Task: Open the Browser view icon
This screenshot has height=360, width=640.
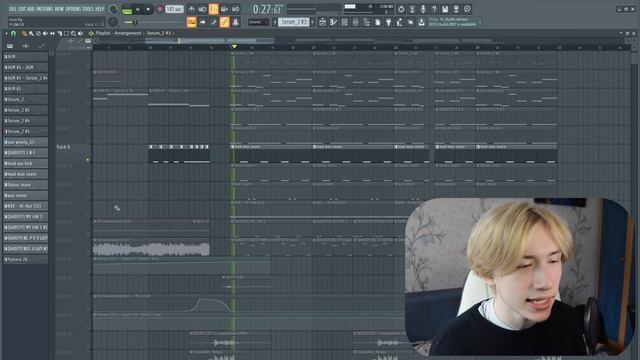Action: (x=367, y=22)
